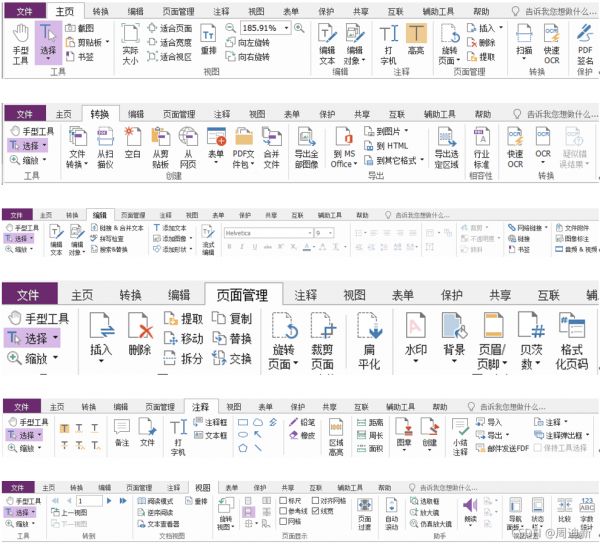Expand 到 MS Office dropdown in the 转换 ribbon

coord(355,164)
